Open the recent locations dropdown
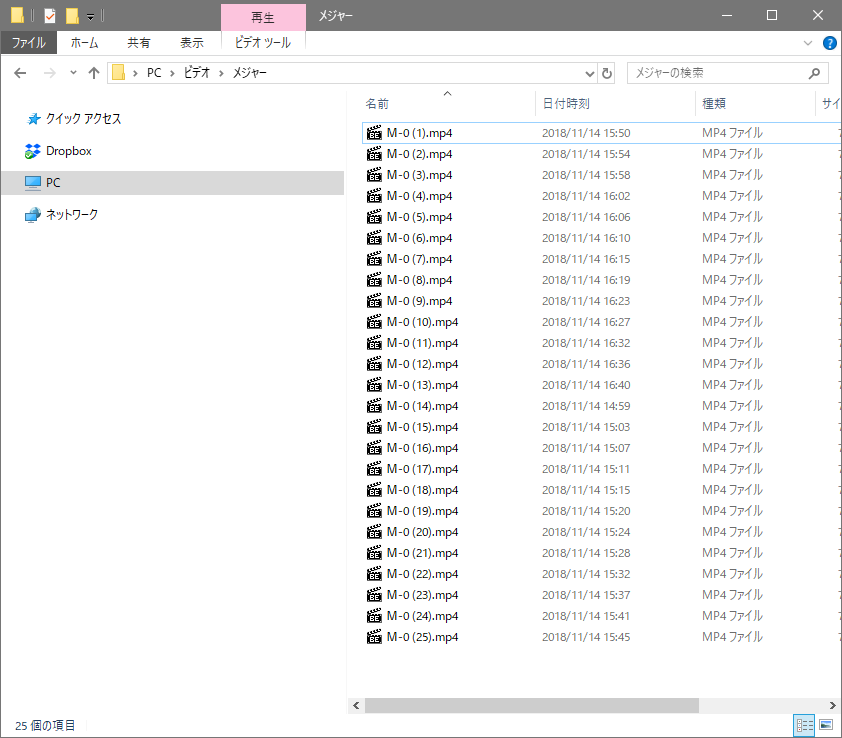This screenshot has height=738, width=842. [x=73, y=73]
